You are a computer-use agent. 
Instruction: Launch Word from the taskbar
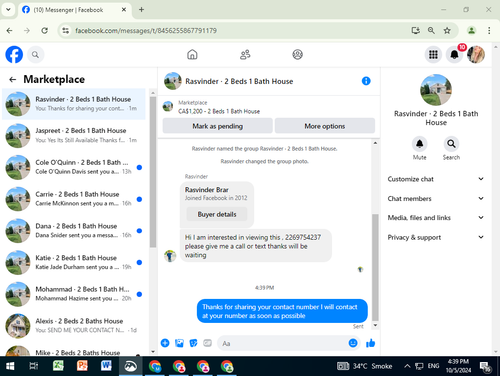coord(106,366)
